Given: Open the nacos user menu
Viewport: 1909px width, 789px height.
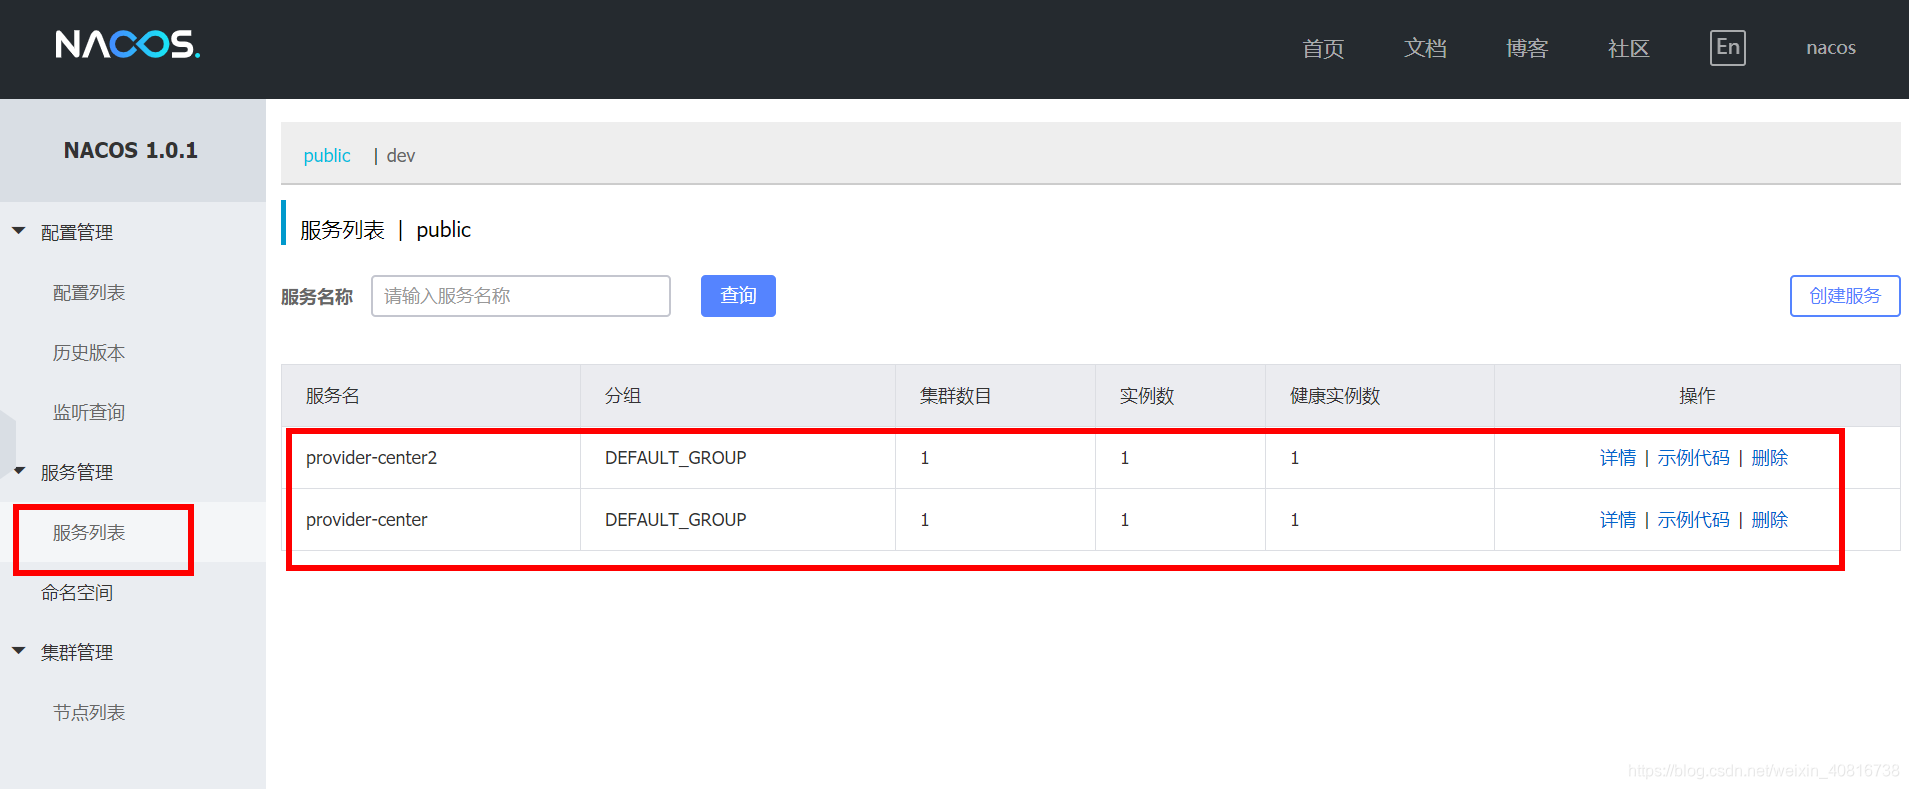Looking at the screenshot, I should tap(1830, 48).
